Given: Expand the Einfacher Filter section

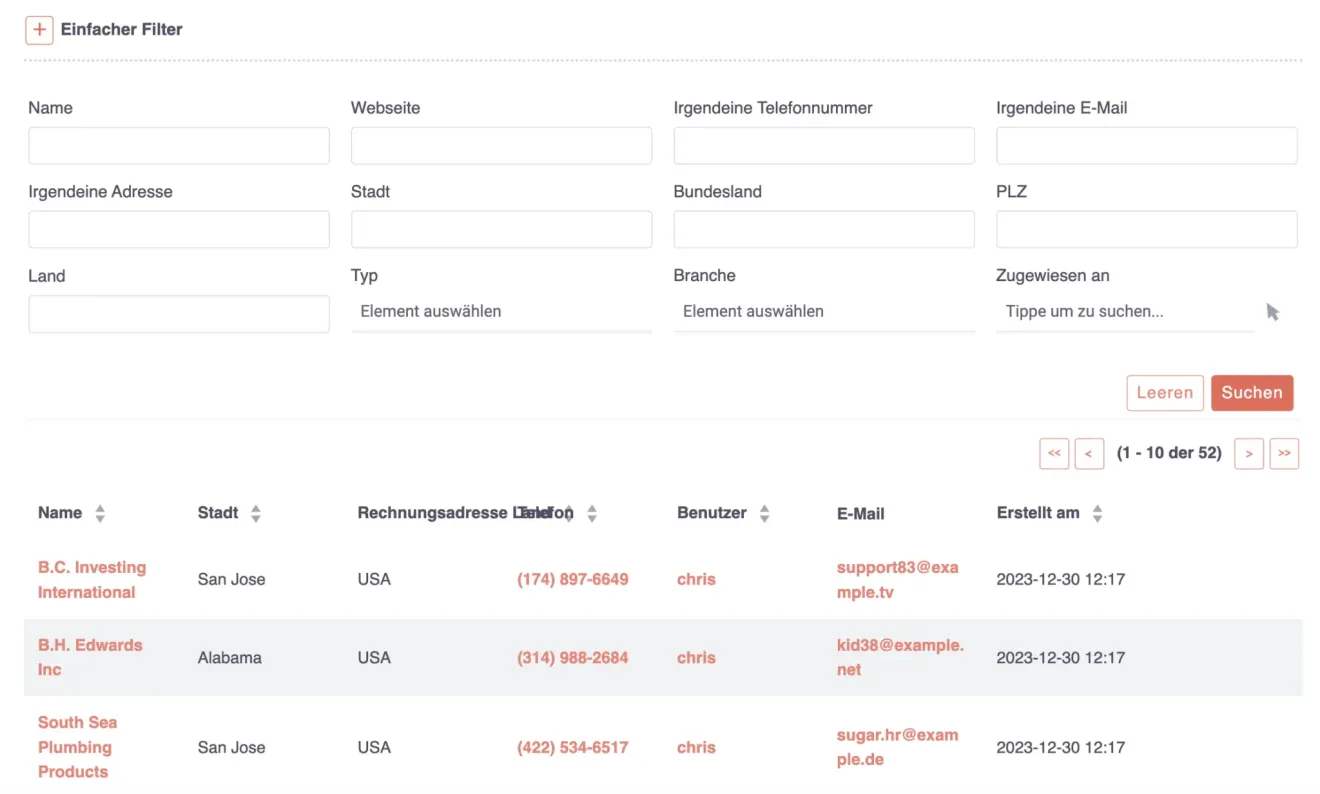Looking at the screenshot, I should [39, 30].
